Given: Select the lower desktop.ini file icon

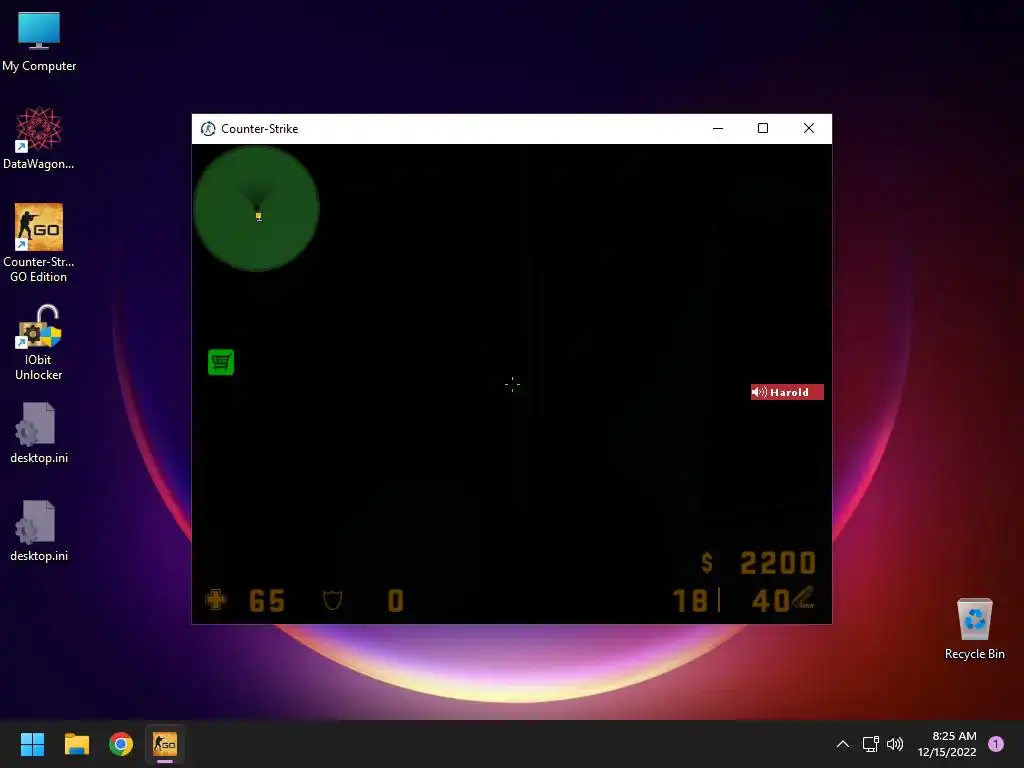Looking at the screenshot, I should point(39,532).
